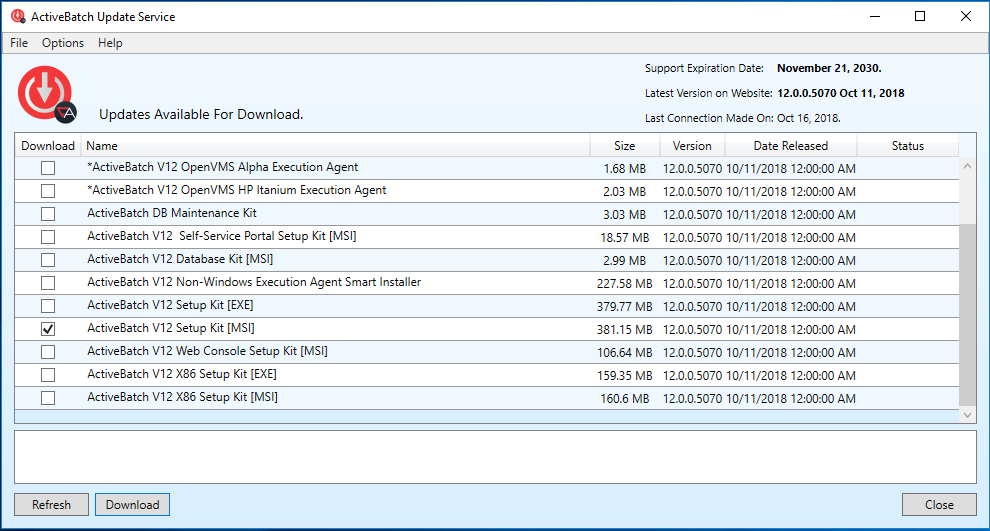Click the '381.15 MB' size cell

pos(624,330)
